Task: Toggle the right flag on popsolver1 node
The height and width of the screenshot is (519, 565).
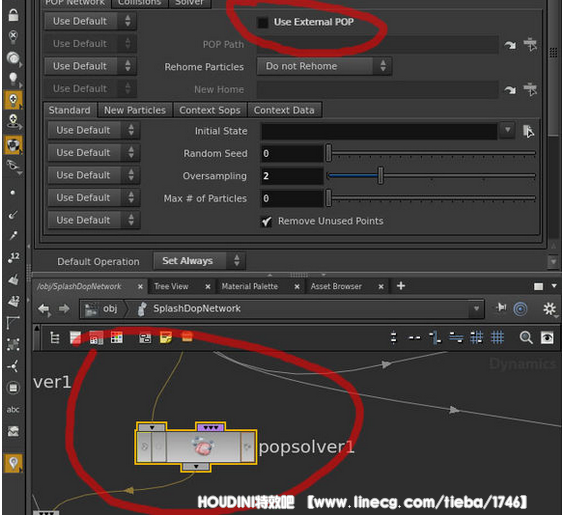Action: (x=248, y=447)
